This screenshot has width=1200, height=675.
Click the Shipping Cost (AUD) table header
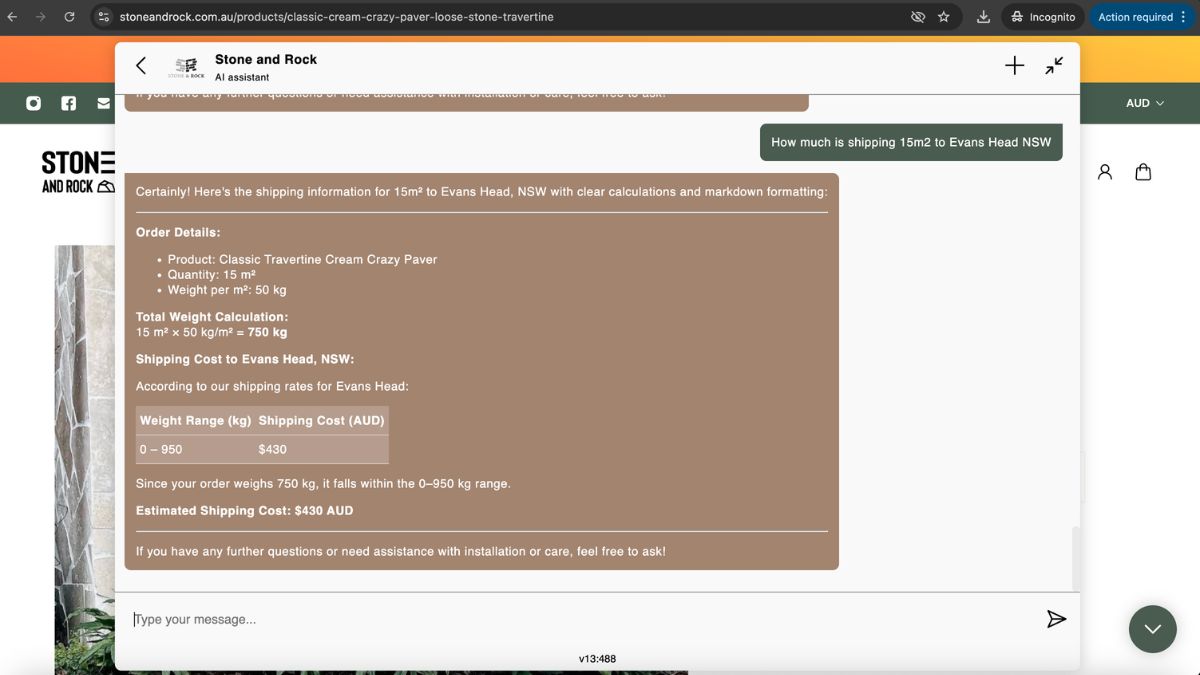tap(321, 420)
